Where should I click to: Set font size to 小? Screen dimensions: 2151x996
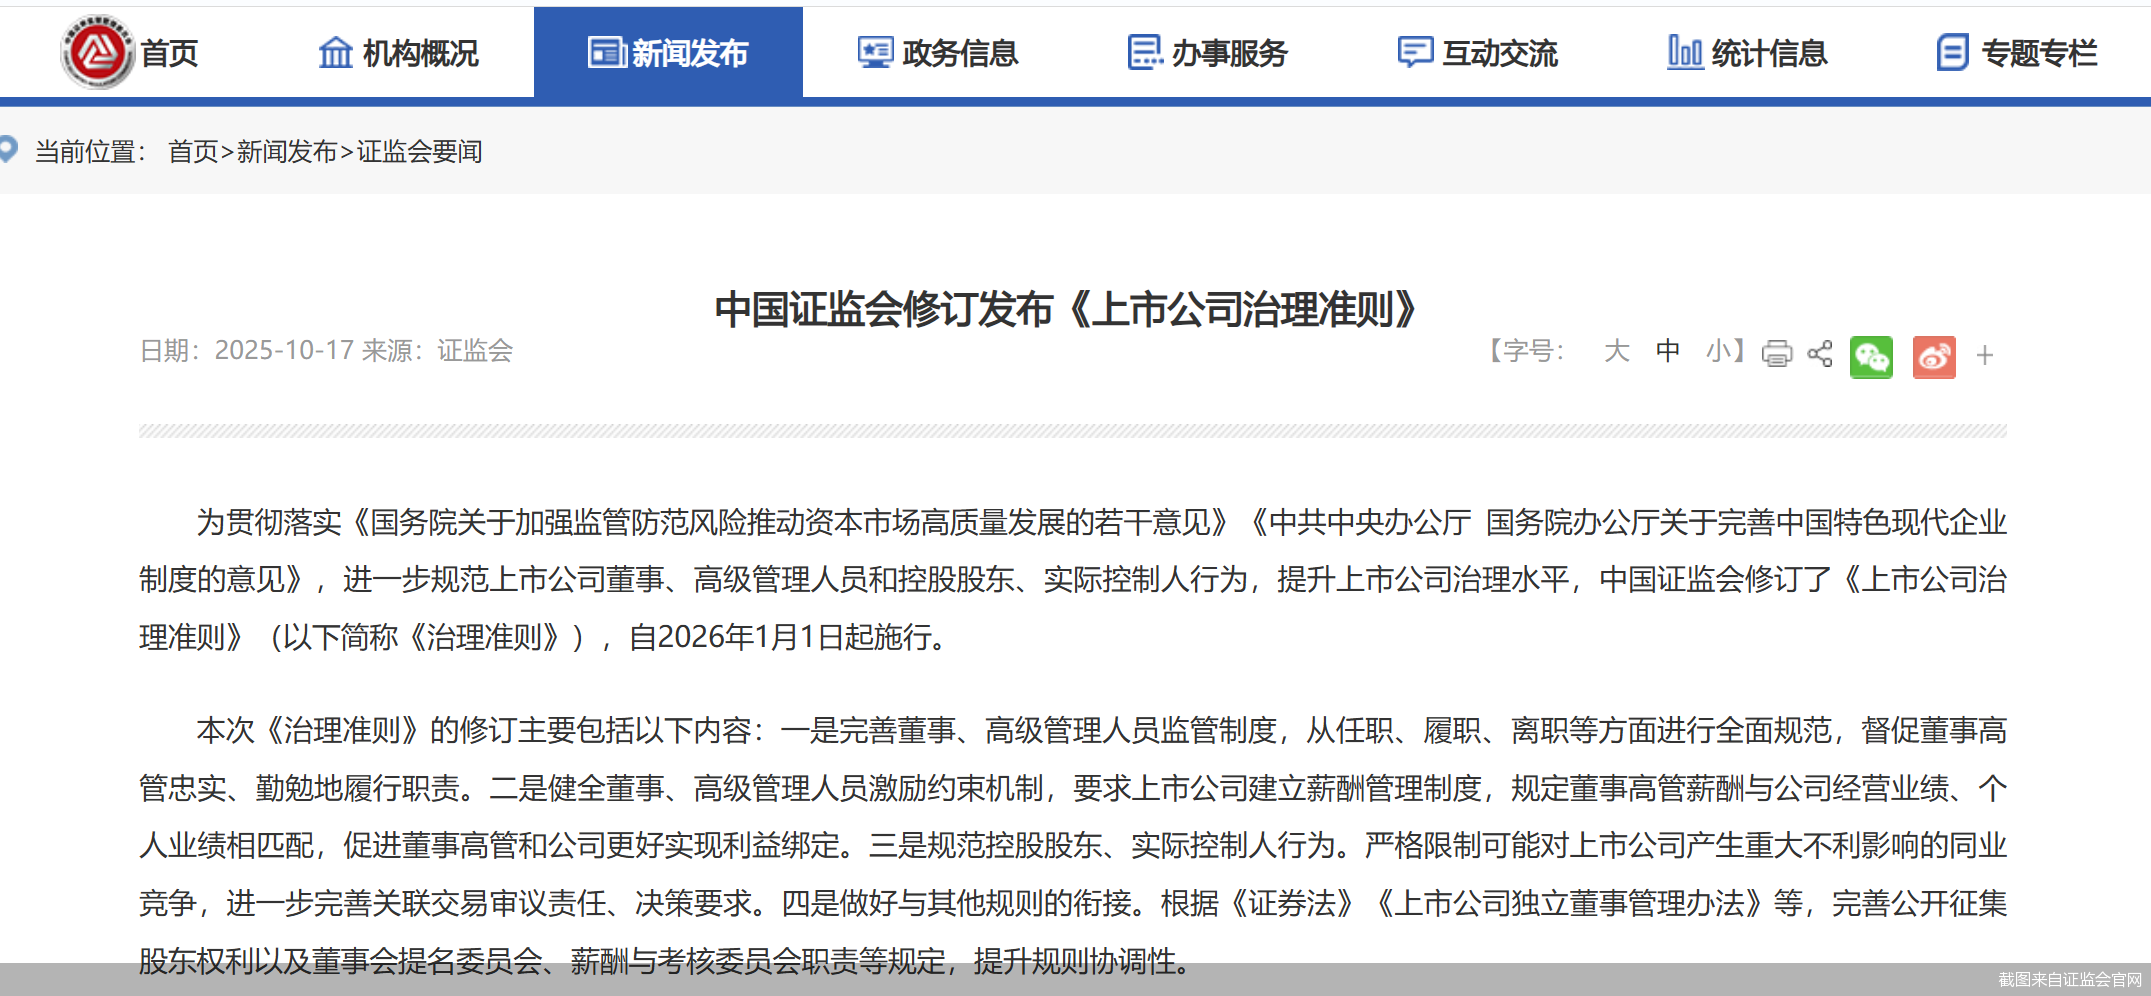click(x=1719, y=352)
